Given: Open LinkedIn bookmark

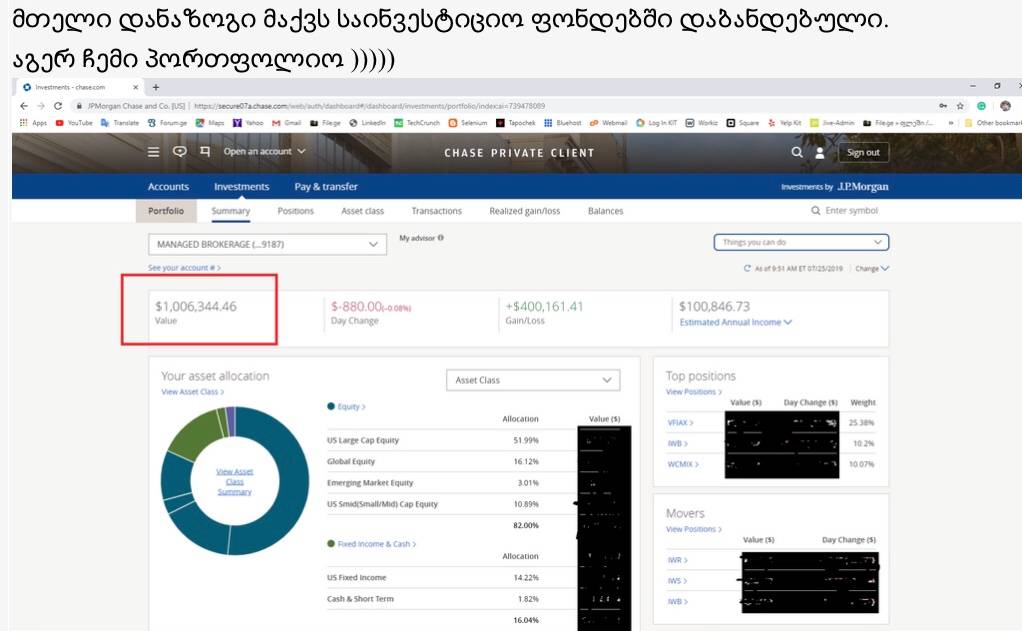Looking at the screenshot, I should (x=368, y=123).
